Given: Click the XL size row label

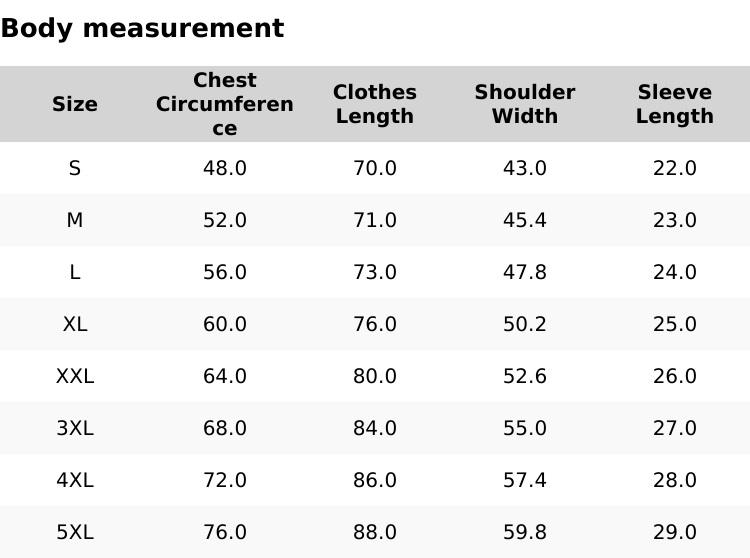Looking at the screenshot, I should [x=75, y=324].
